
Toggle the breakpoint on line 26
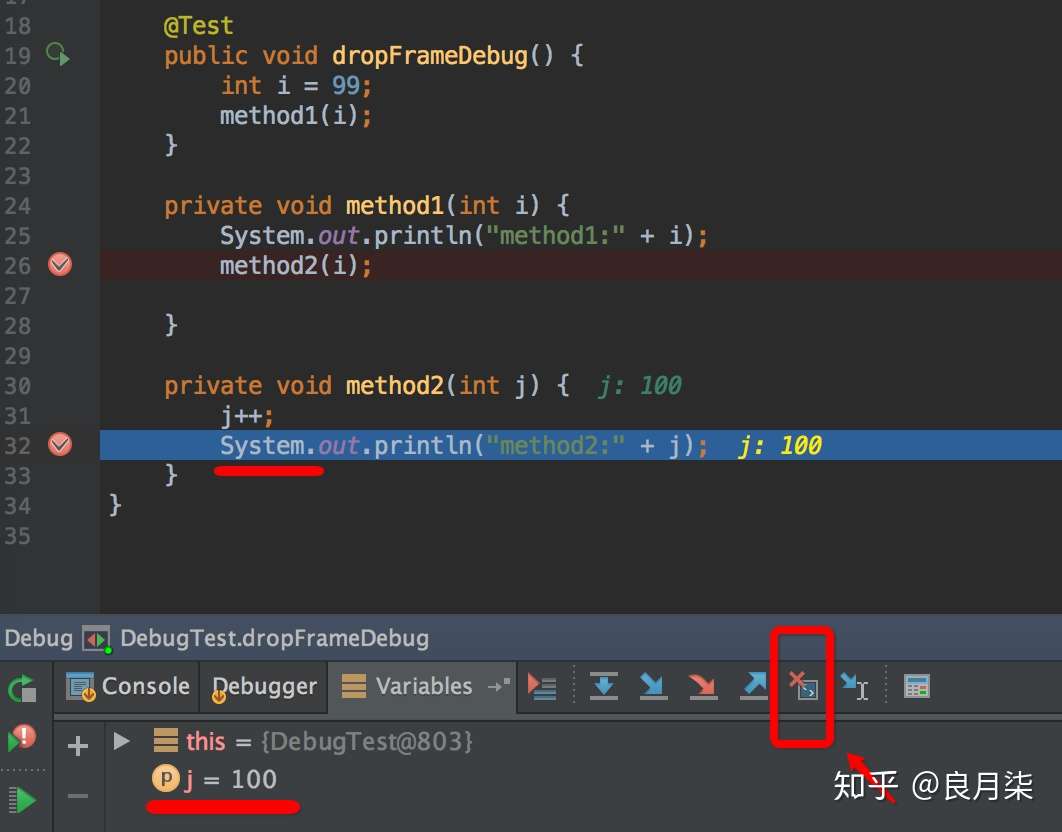(60, 264)
